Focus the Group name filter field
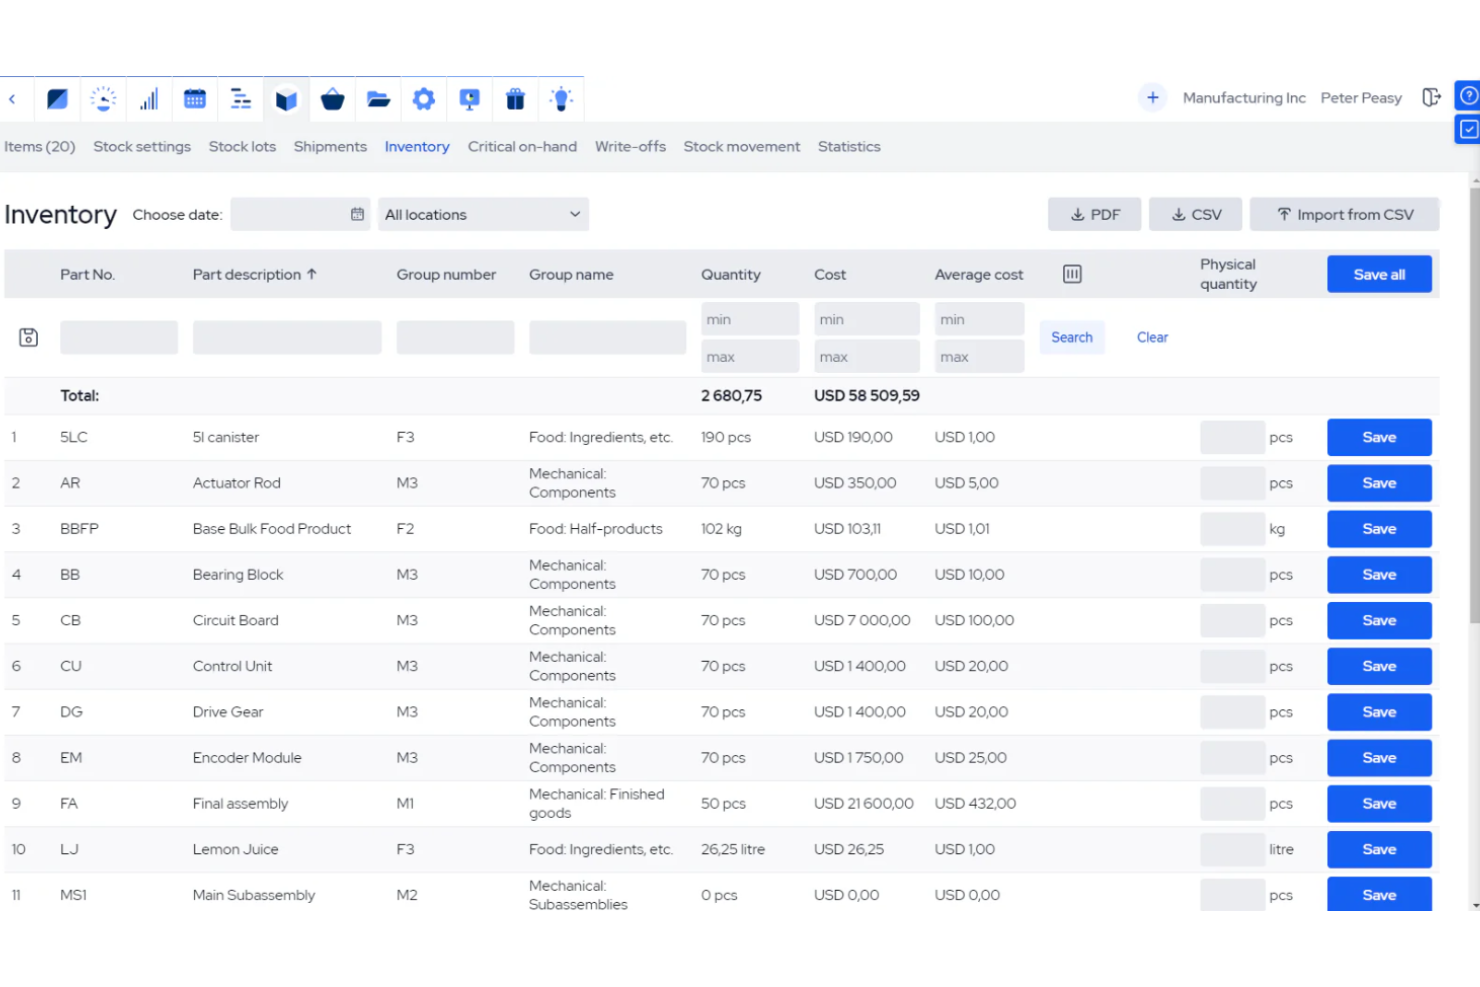The height and width of the screenshot is (987, 1480). click(x=607, y=337)
